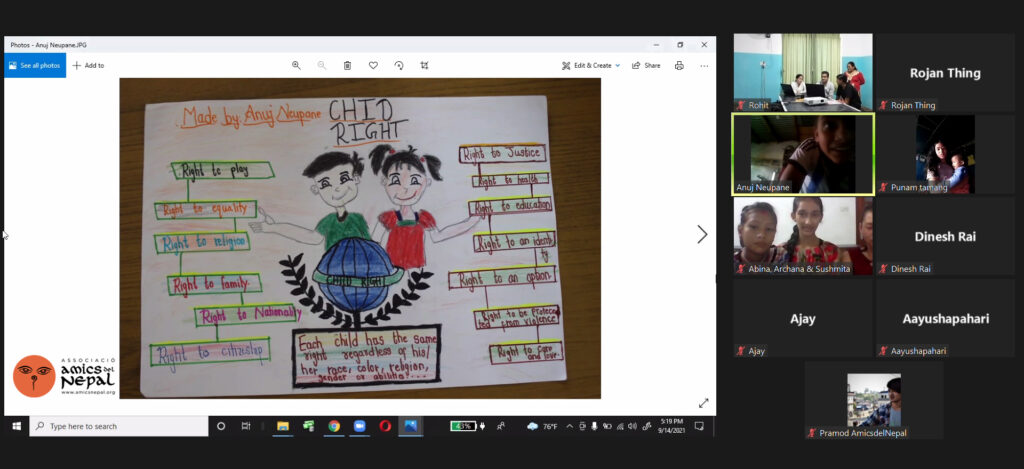Click the muted mic icon beside Rohit
Image resolution: width=1024 pixels, height=469 pixels.
click(741, 105)
